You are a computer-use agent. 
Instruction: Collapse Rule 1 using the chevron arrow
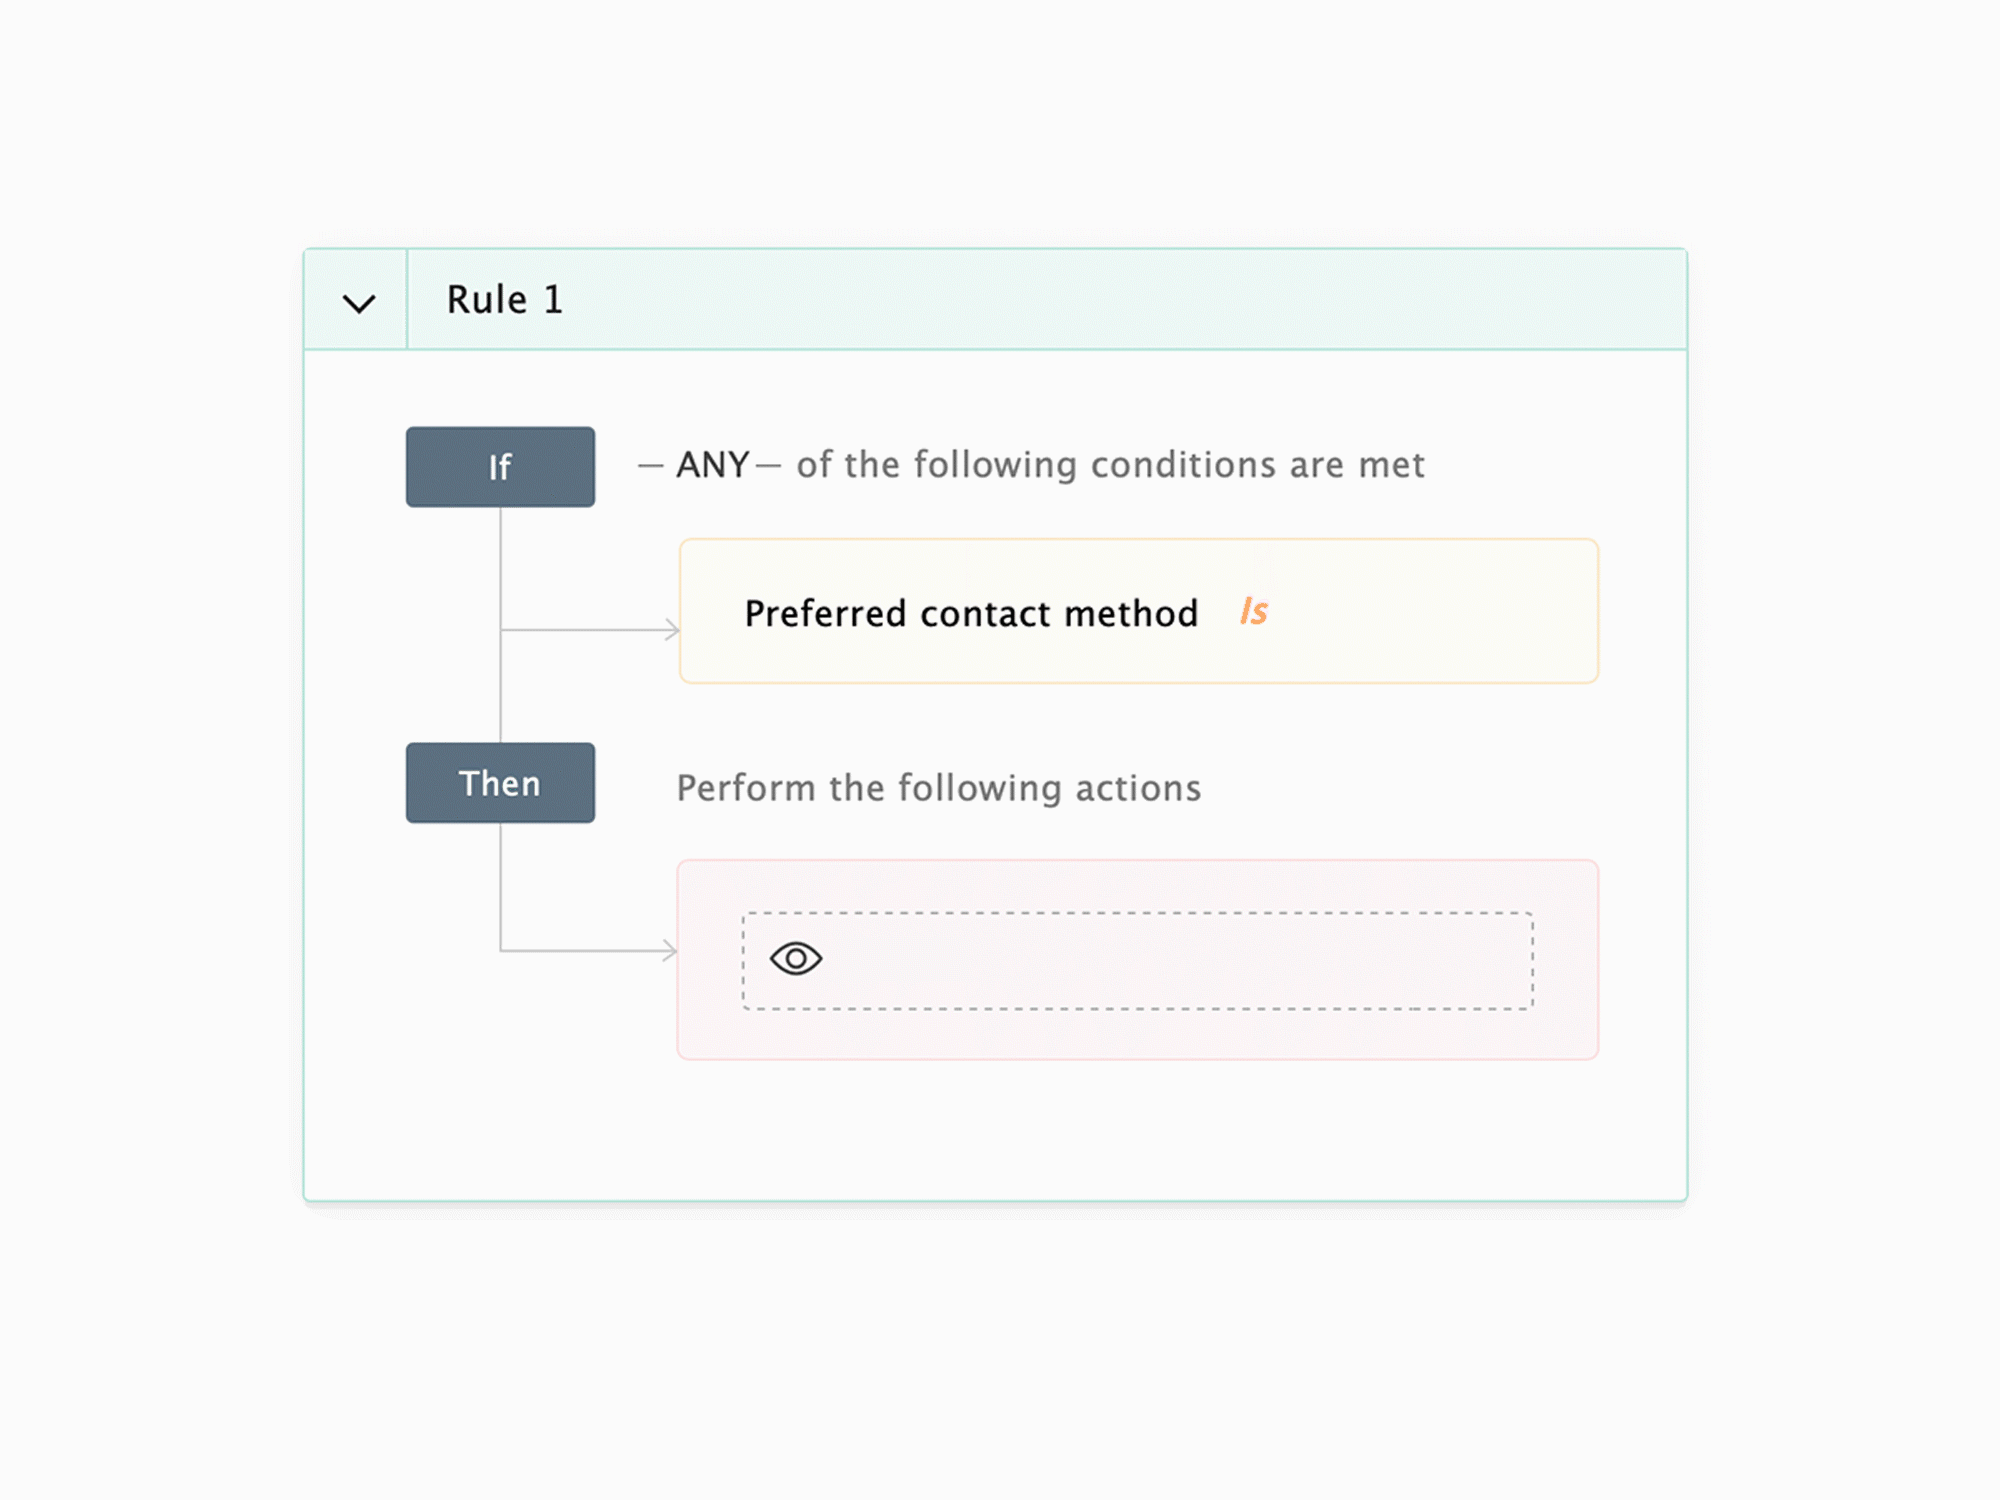(x=358, y=302)
